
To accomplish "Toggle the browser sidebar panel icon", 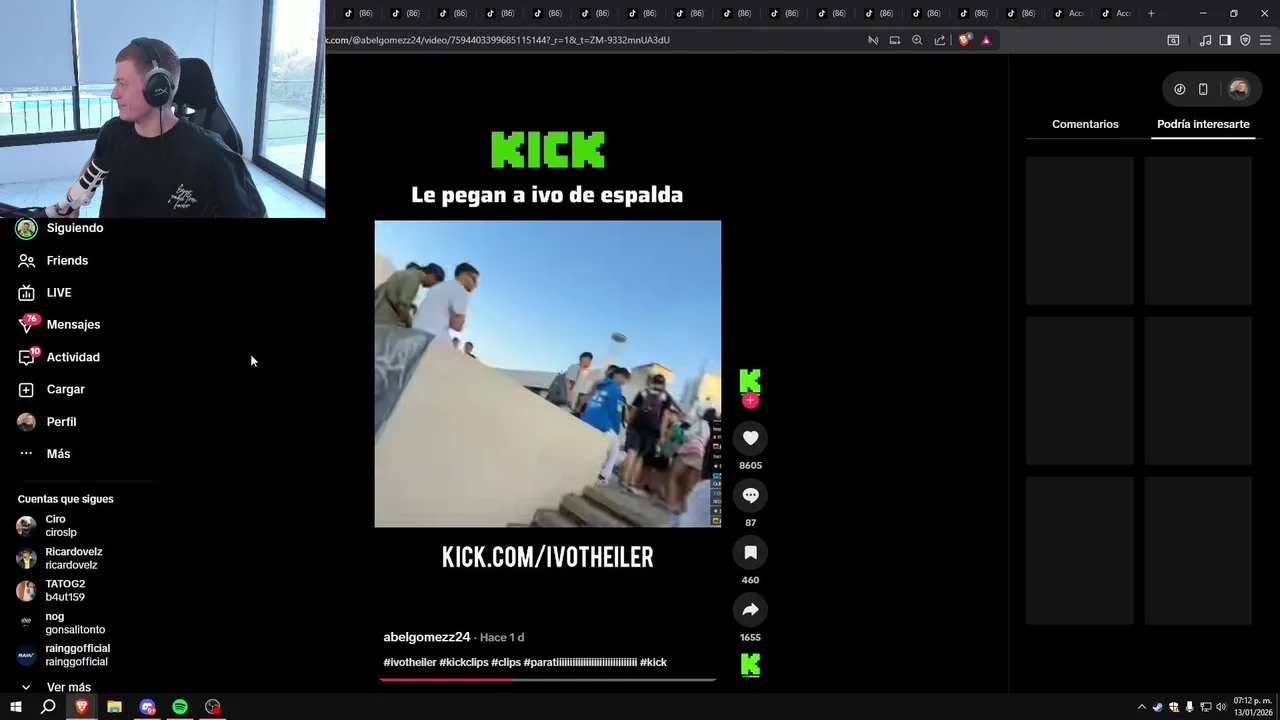I will pyautogui.click(x=1225, y=40).
